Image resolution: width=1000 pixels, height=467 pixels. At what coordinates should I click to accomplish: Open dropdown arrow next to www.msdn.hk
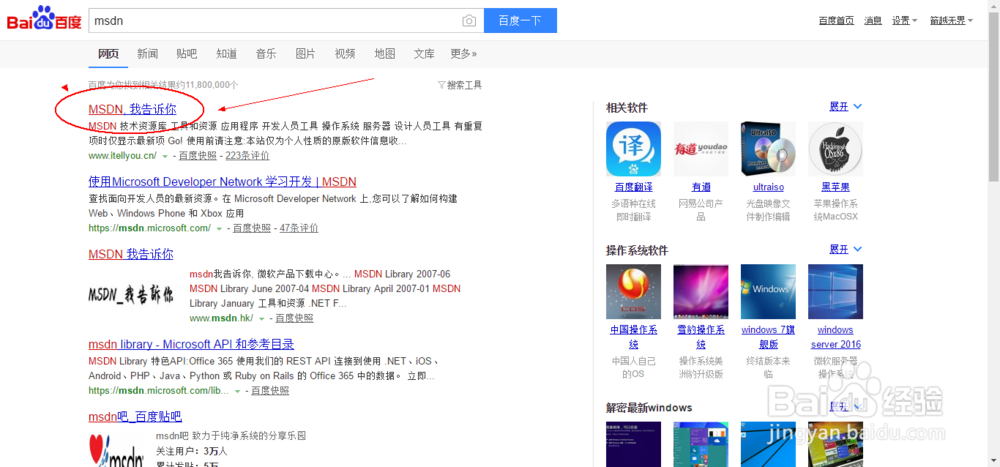(261, 318)
